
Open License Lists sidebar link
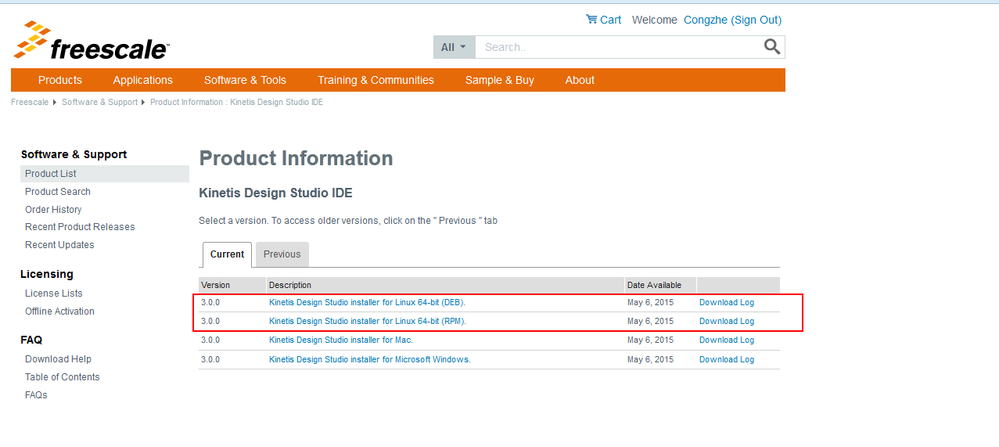point(54,294)
